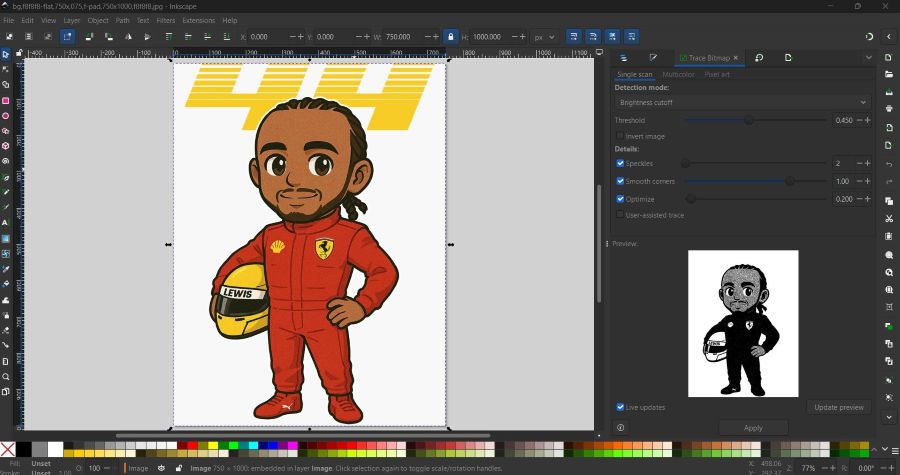Screen dimensions: 900x475
Task: Flip selection horizontally
Action: tap(128, 37)
